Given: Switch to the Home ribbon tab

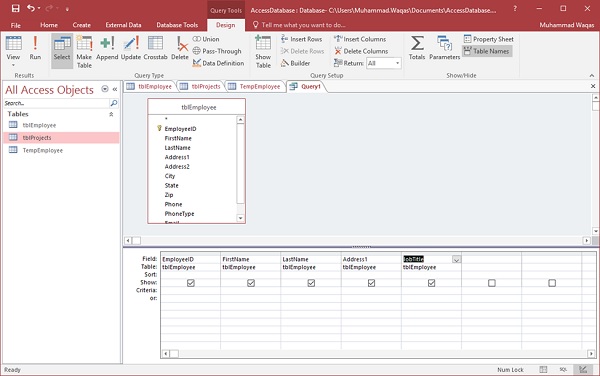Looking at the screenshot, I should pyautogui.click(x=49, y=25).
